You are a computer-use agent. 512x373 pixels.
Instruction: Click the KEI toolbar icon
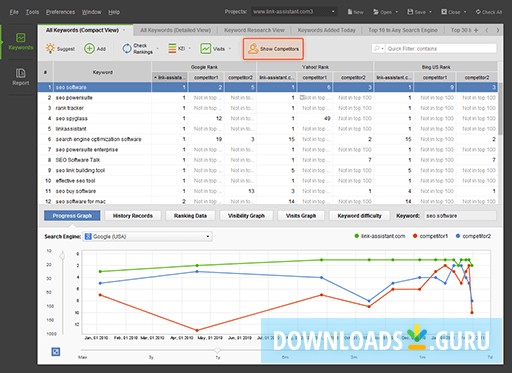point(172,49)
